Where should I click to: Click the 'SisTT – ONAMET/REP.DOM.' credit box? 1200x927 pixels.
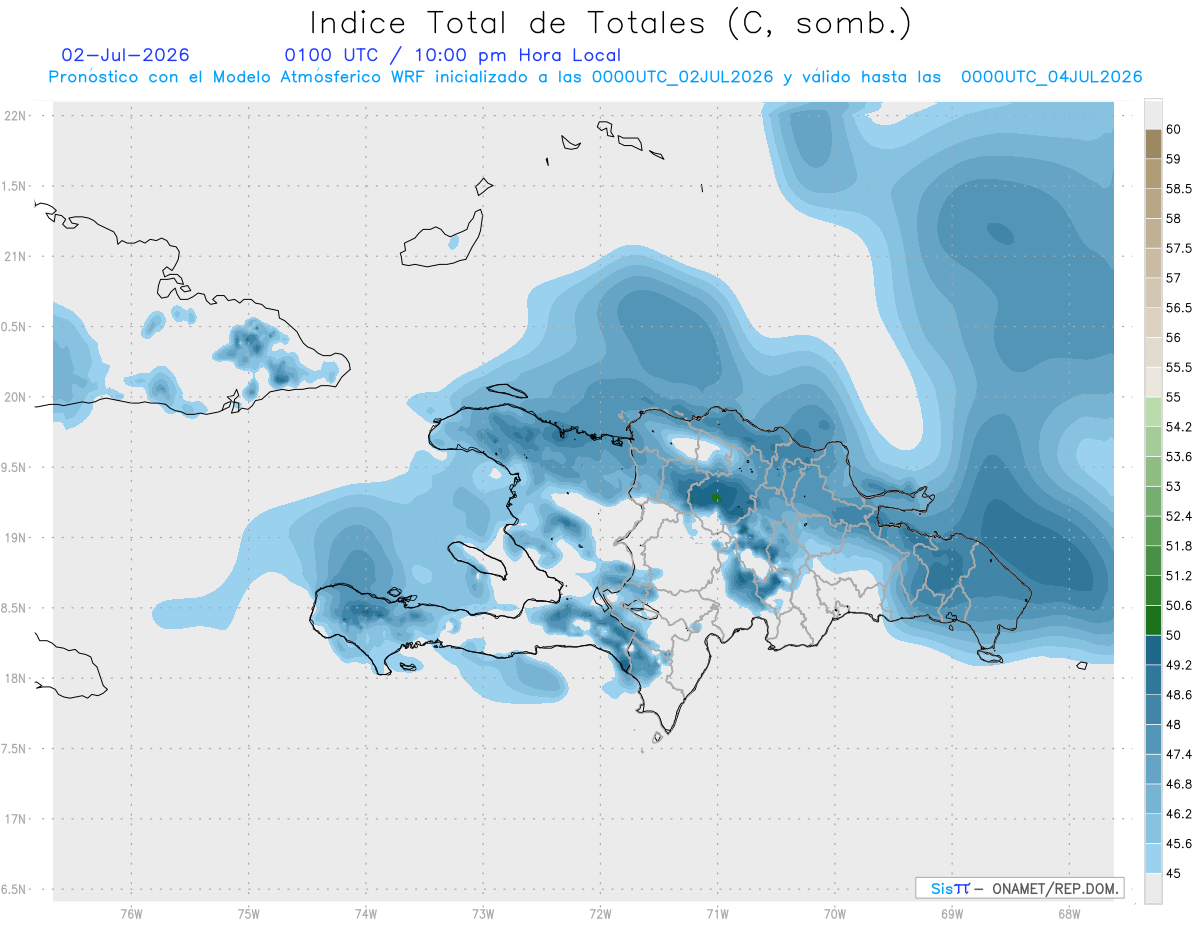[1019, 888]
